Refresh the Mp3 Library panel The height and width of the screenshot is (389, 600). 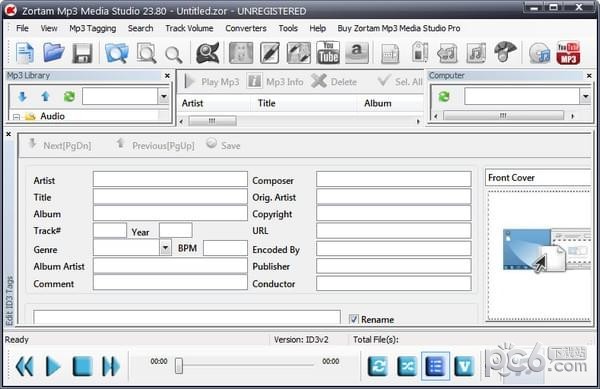point(69,96)
